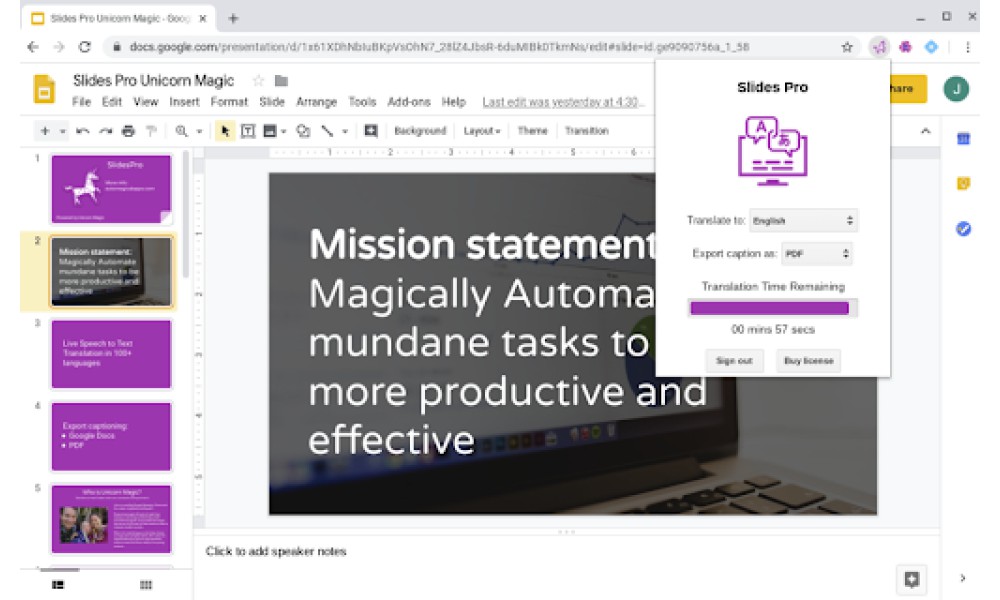
Task: Click the Theme toolbar button
Action: (x=533, y=131)
